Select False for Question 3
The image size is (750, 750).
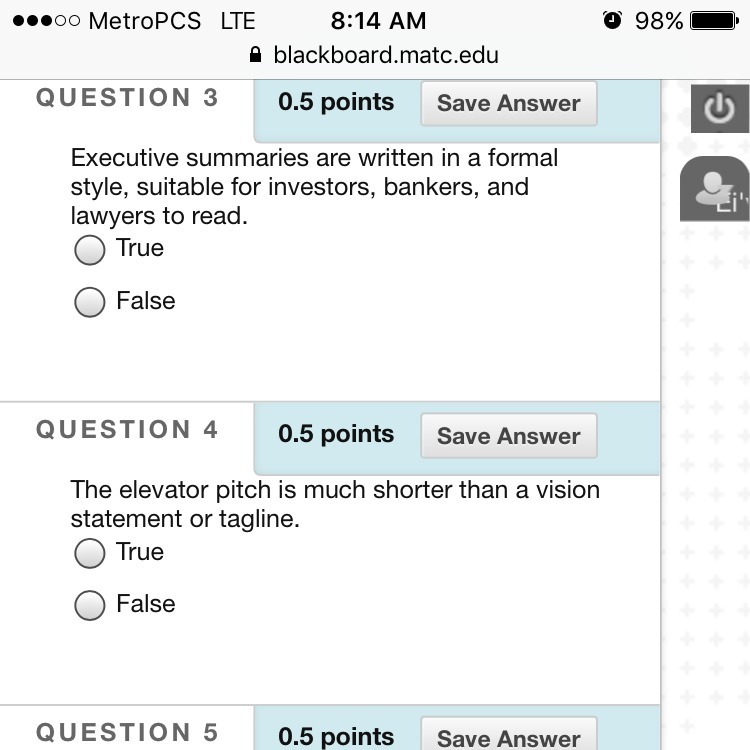[90, 302]
